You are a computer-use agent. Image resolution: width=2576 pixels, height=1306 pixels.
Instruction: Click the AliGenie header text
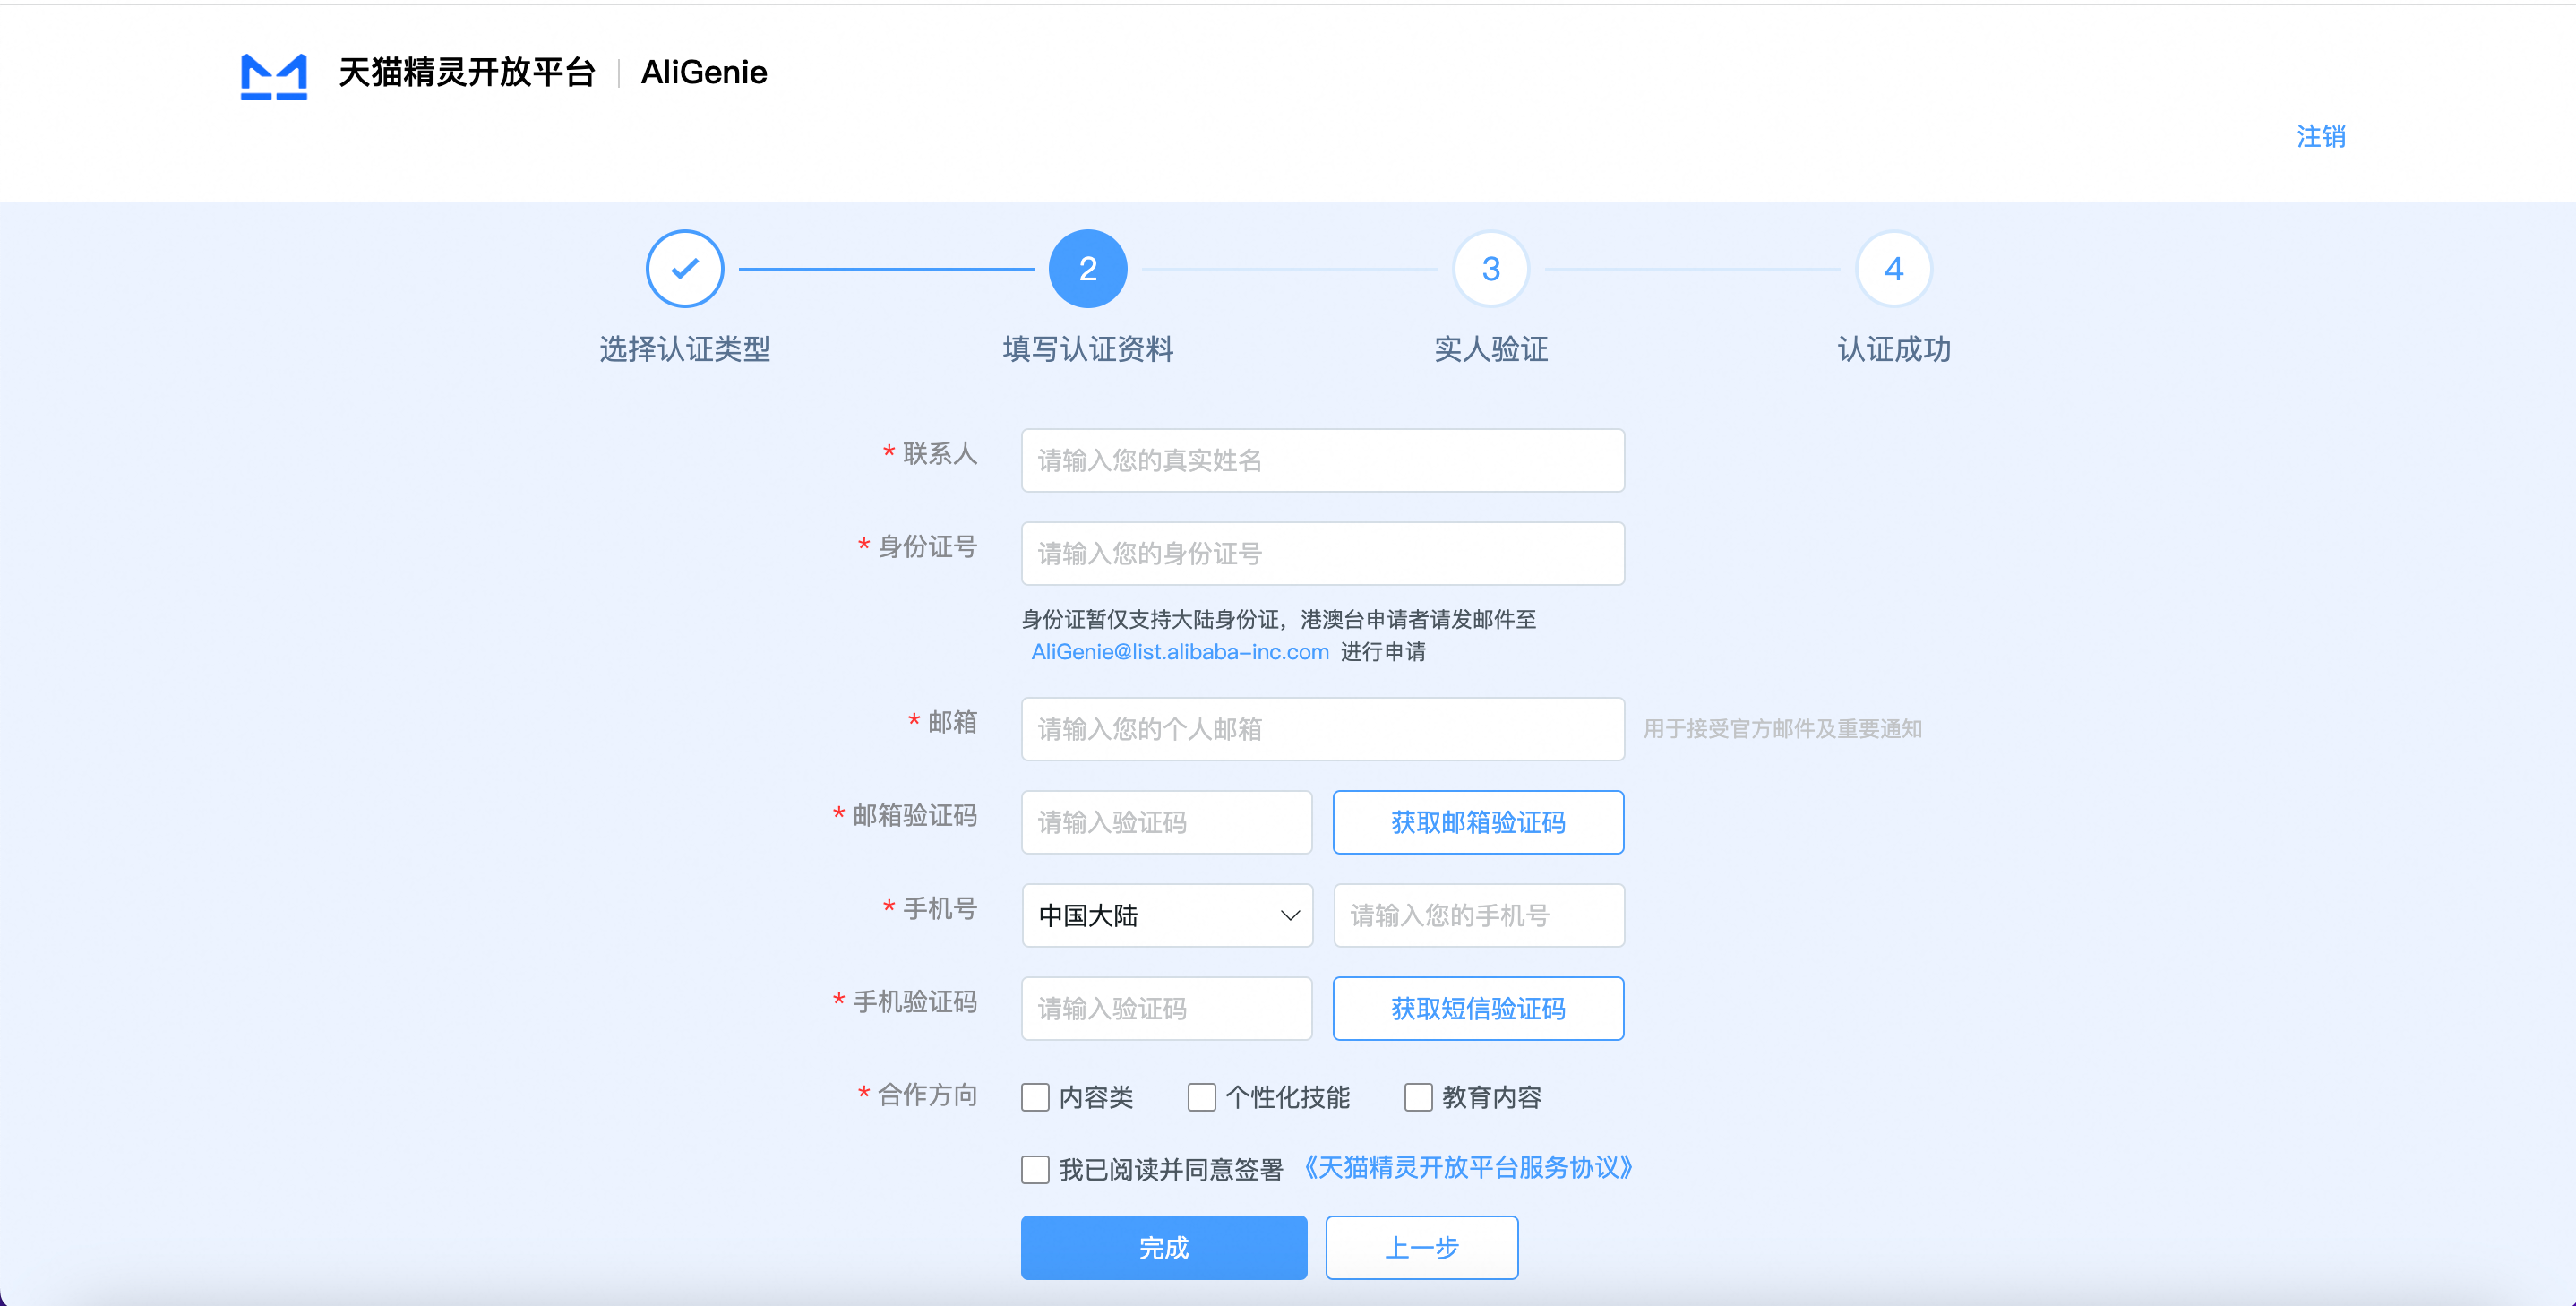704,73
